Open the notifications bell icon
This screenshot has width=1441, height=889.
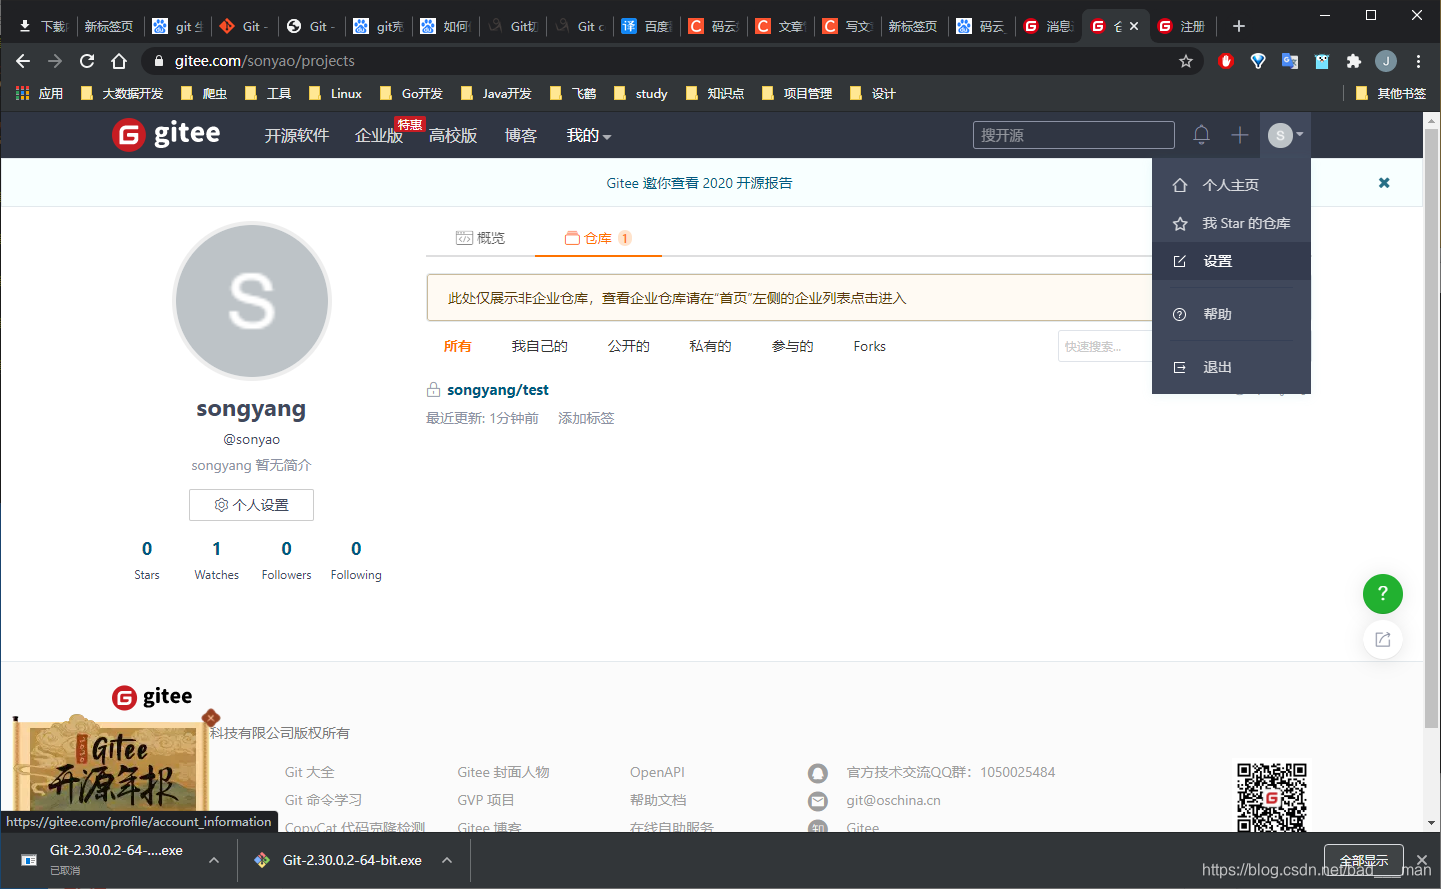[x=1201, y=134]
